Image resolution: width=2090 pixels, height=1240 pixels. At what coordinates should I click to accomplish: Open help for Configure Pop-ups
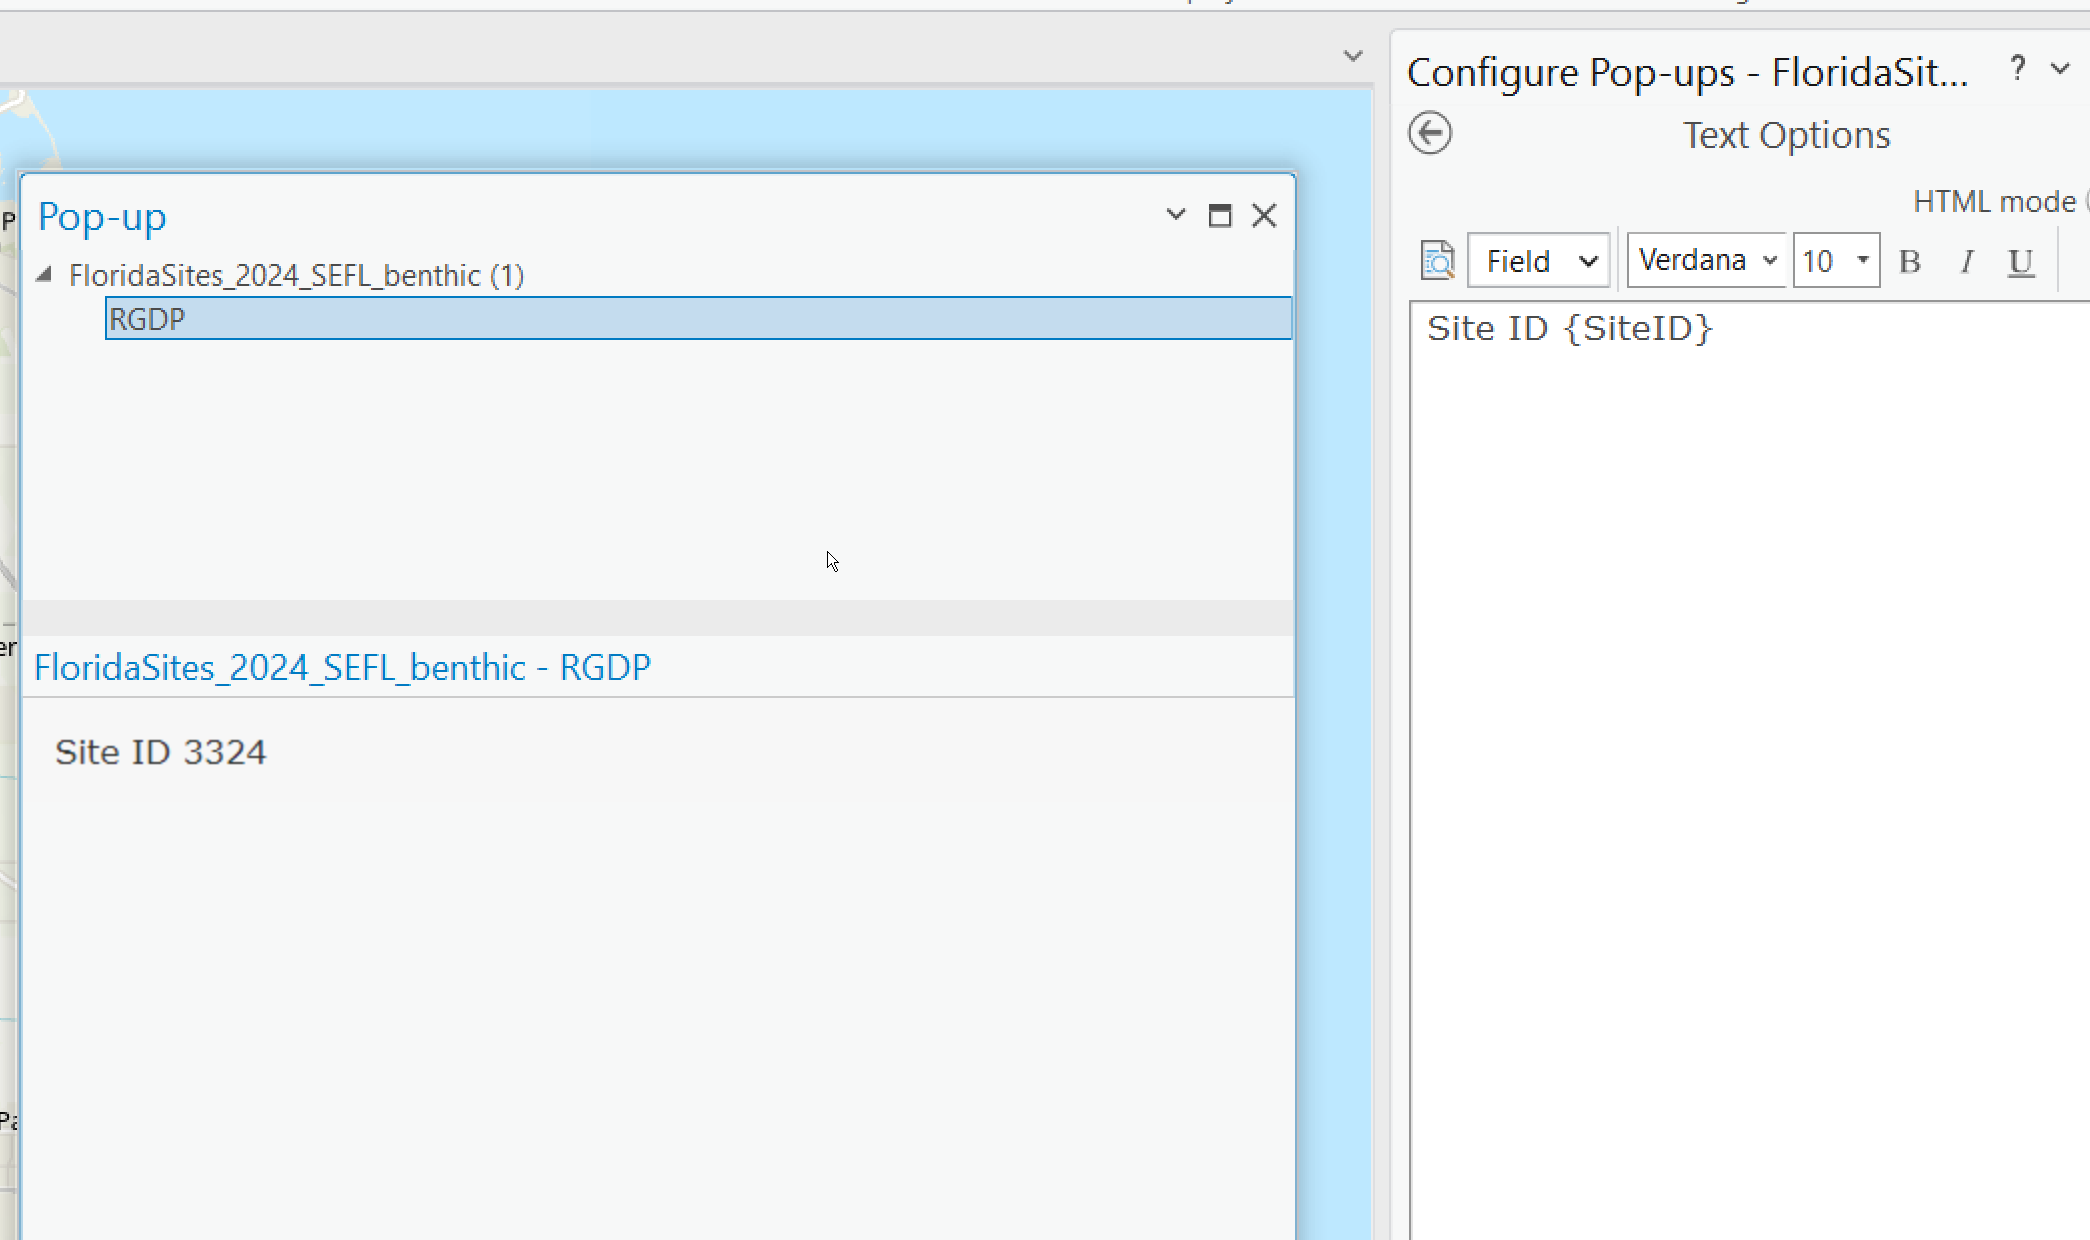[x=2017, y=69]
